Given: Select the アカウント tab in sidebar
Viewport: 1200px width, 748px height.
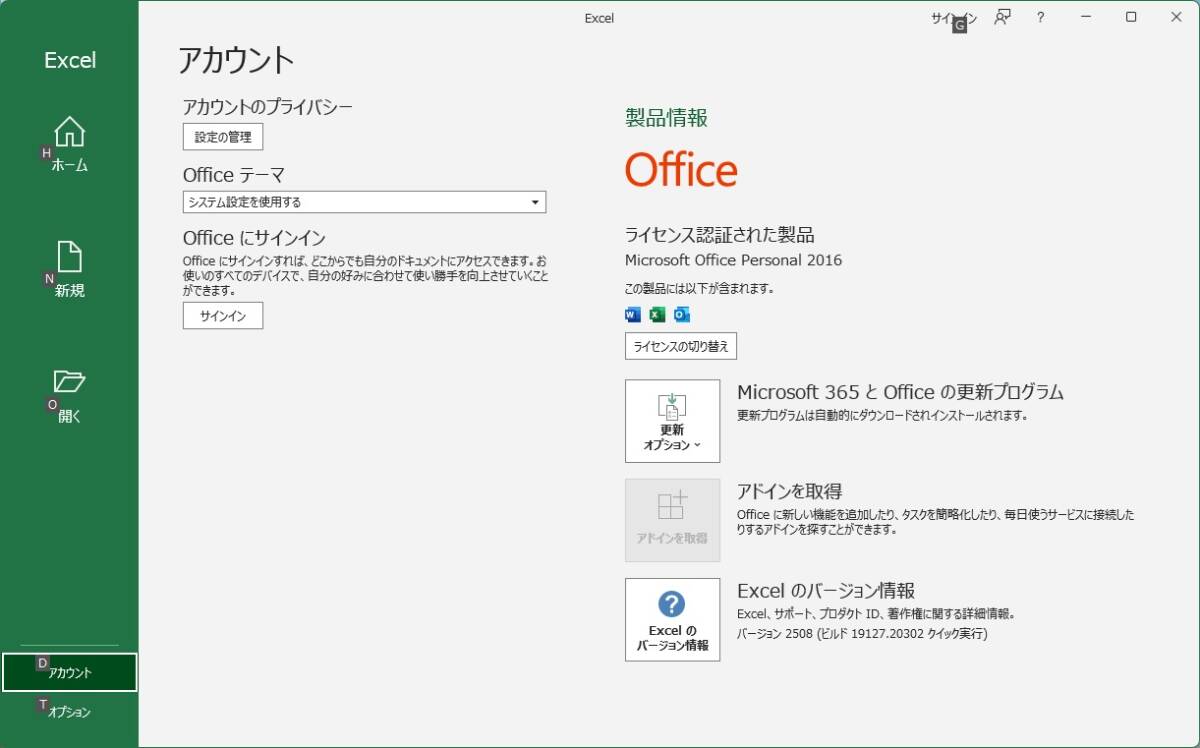Looking at the screenshot, I should [x=70, y=673].
